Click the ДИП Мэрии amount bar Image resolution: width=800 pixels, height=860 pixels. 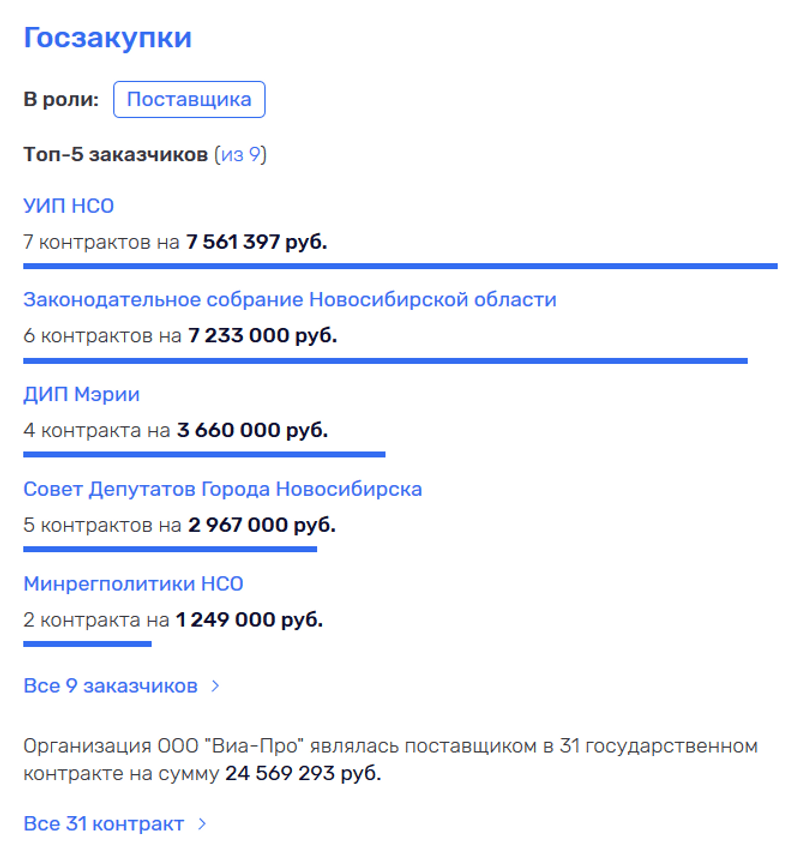tap(204, 454)
